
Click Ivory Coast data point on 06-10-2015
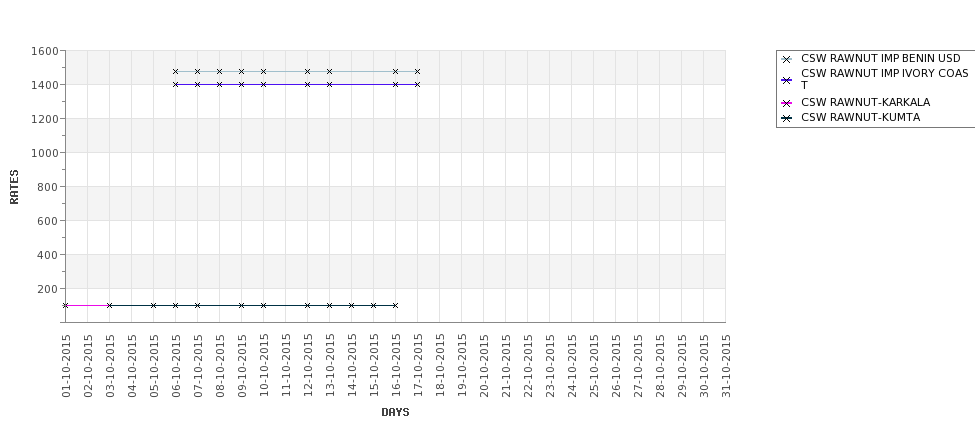point(175,84)
